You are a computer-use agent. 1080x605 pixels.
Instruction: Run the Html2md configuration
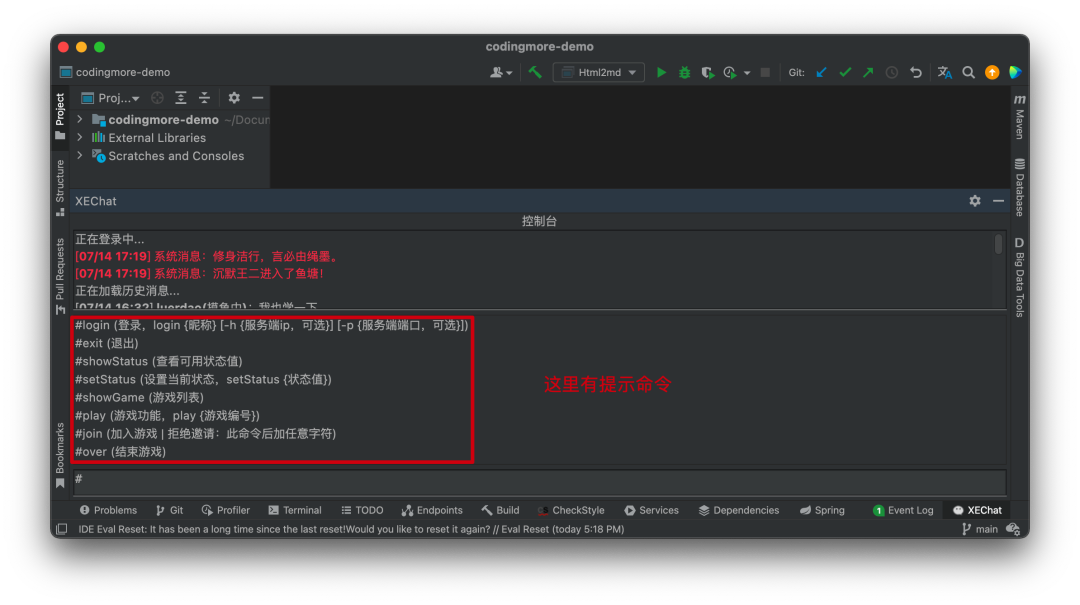[662, 72]
